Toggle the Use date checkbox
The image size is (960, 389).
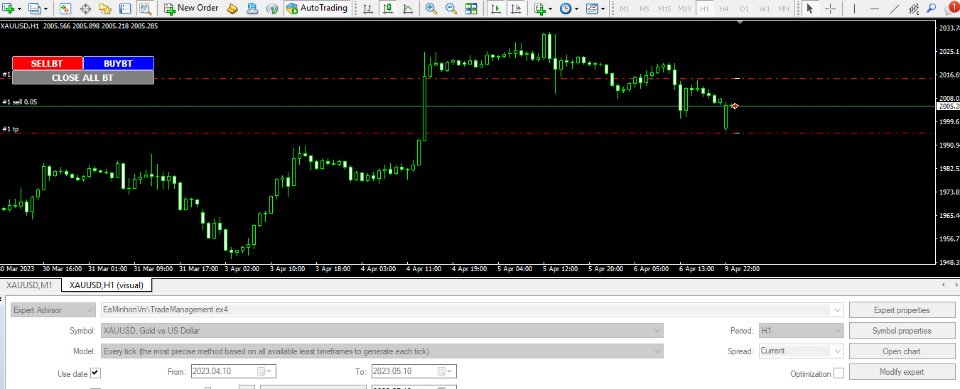[x=96, y=372]
